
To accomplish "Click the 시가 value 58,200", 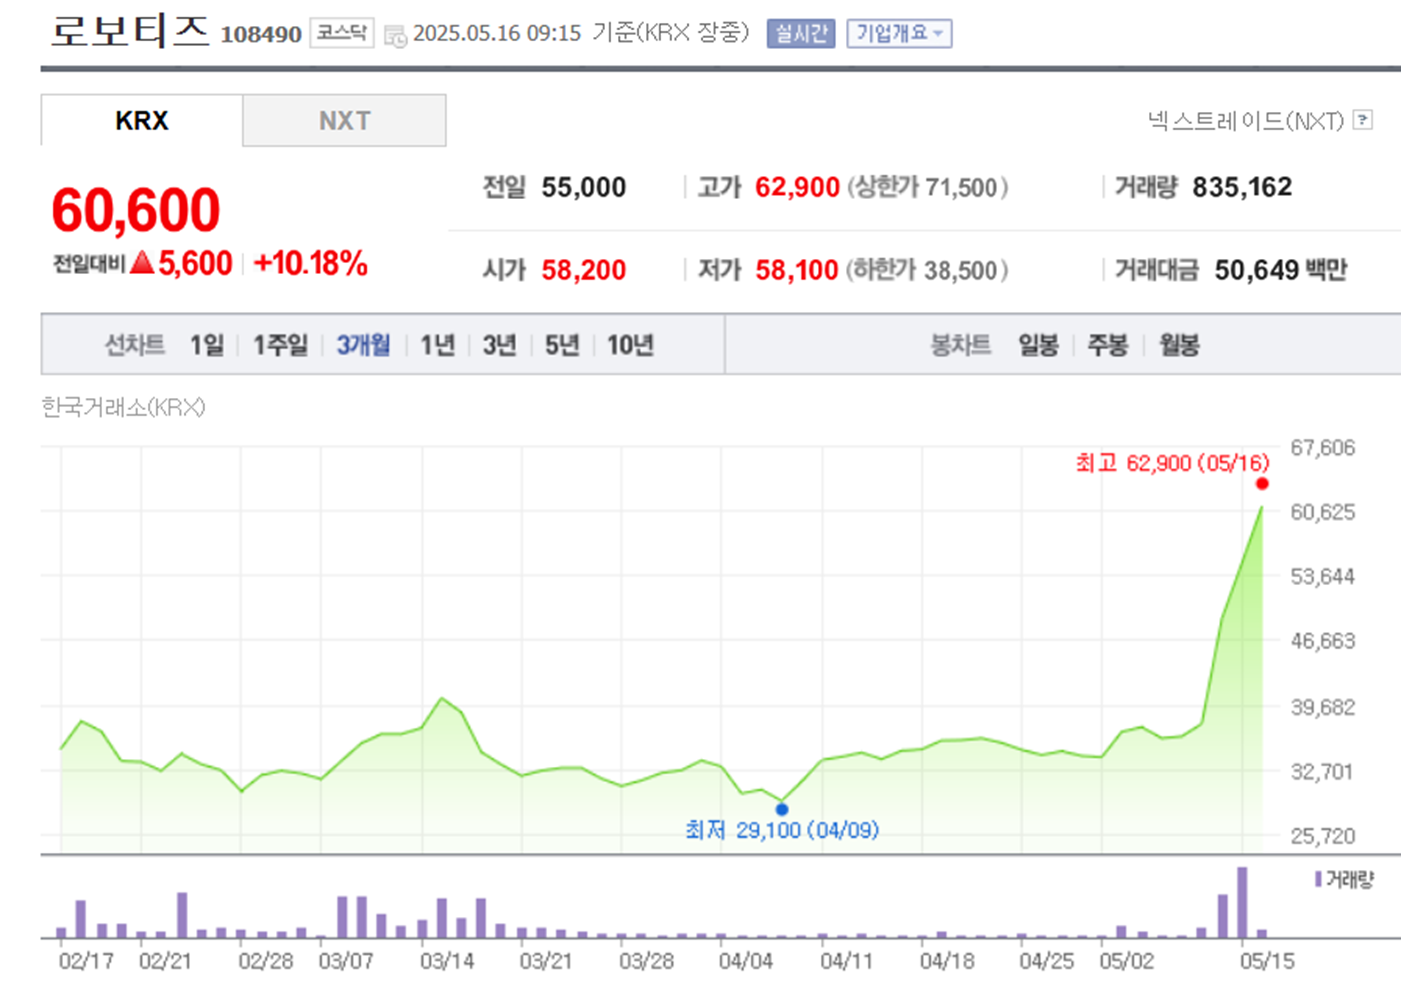I will tap(584, 270).
